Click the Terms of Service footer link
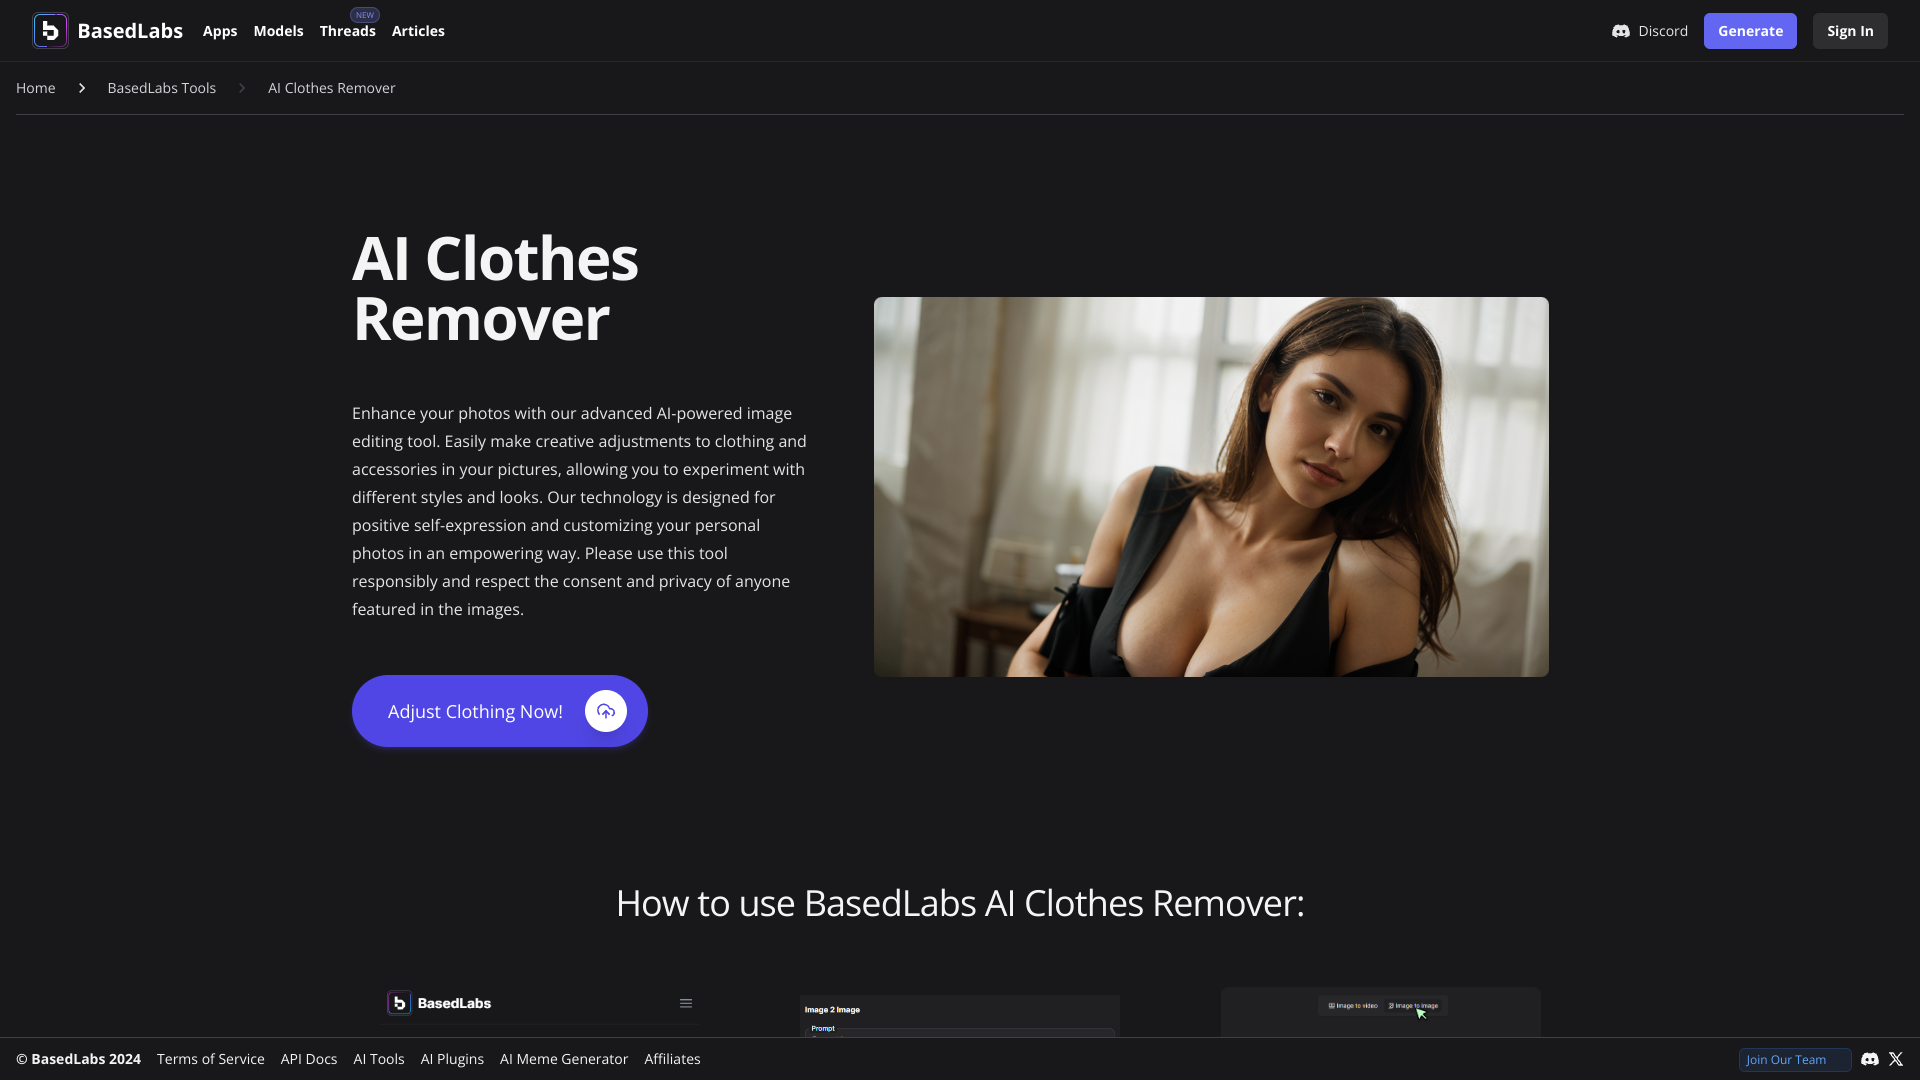 [x=211, y=1059]
